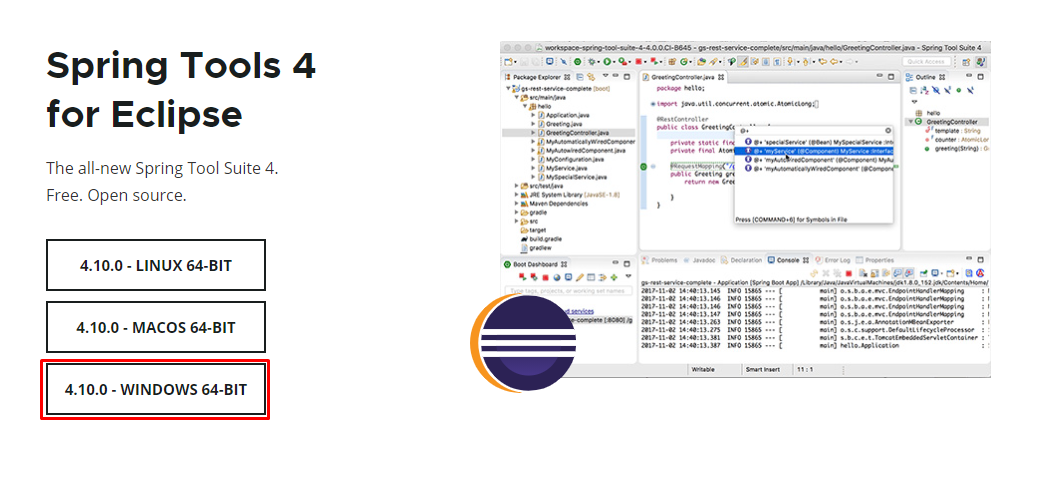
Task: Download the 4.10.0 Linux 64-bit build
Action: (156, 265)
